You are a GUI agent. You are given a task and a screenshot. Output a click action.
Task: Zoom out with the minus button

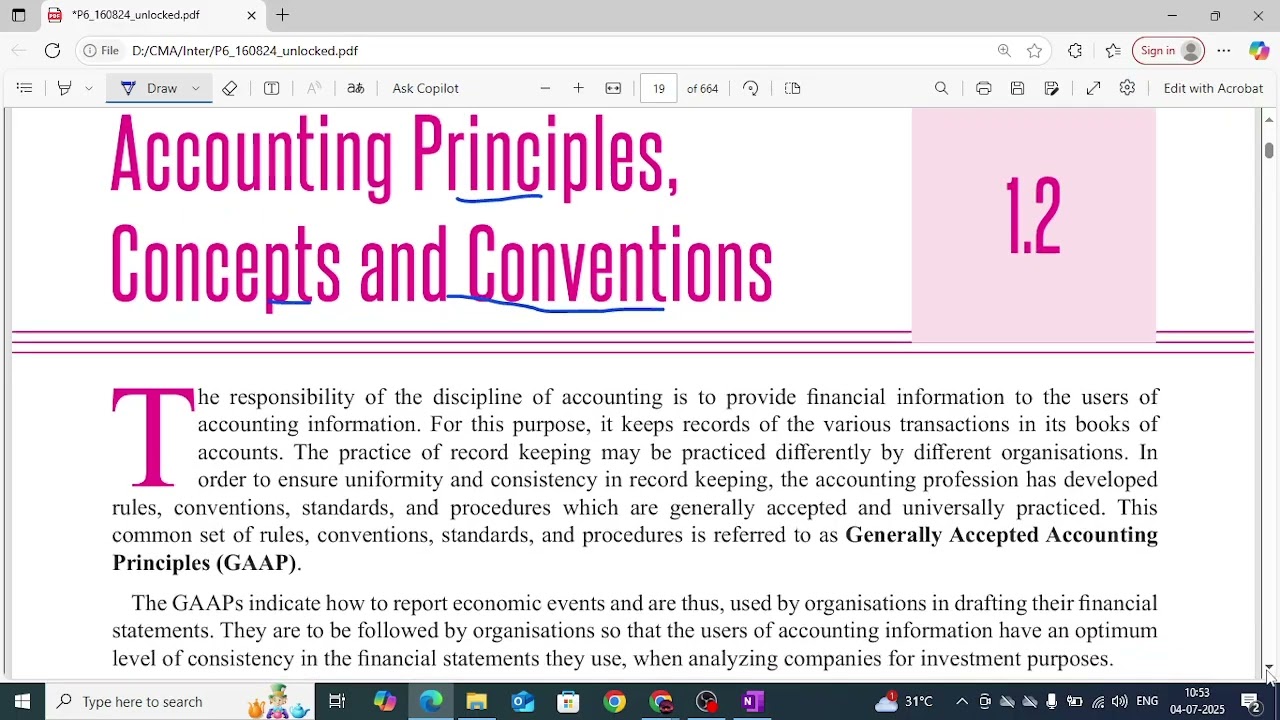[x=545, y=88]
